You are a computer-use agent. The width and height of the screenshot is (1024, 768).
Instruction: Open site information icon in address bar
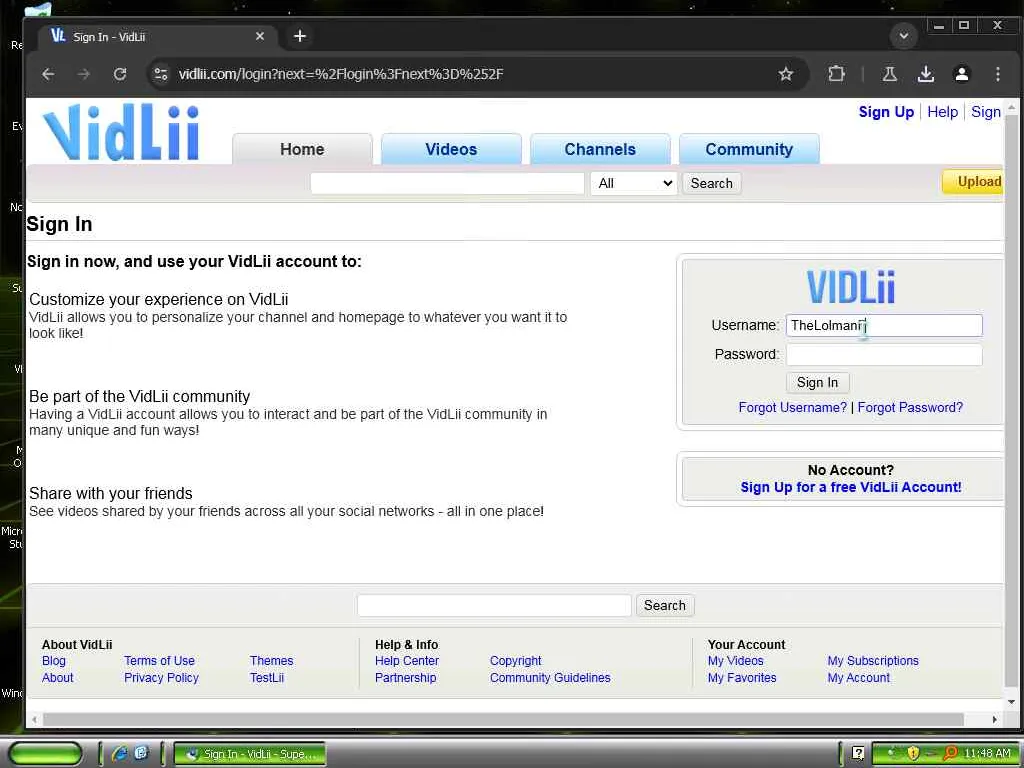(161, 74)
